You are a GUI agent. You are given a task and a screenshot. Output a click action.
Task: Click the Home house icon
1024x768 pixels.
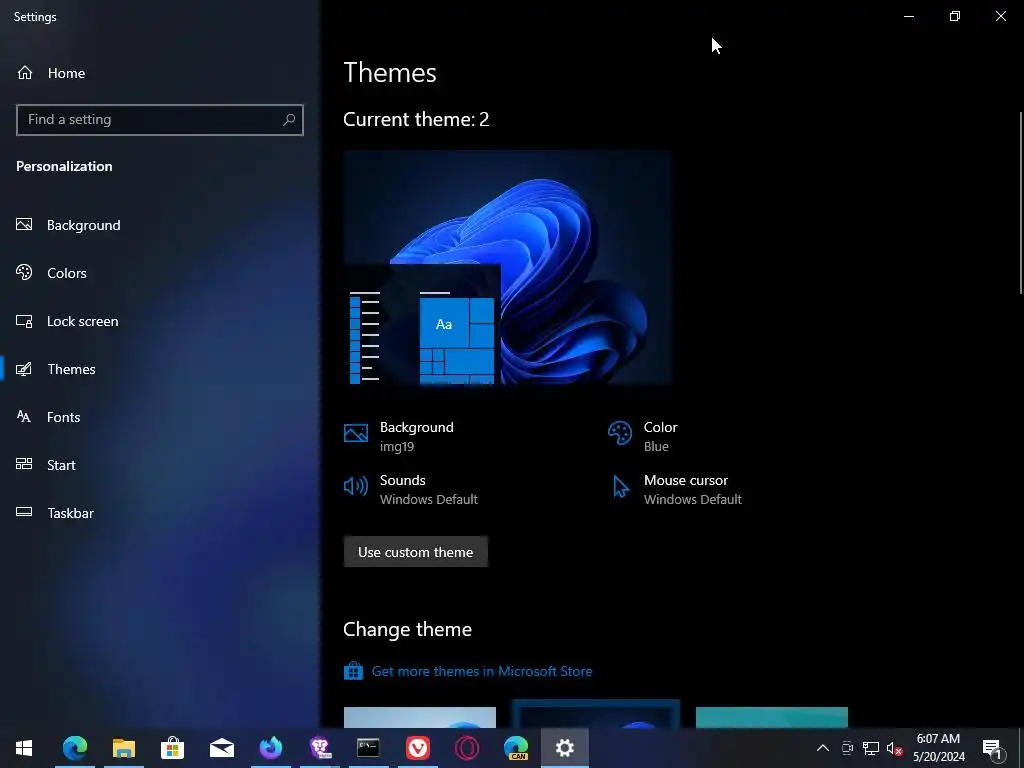click(x=25, y=72)
